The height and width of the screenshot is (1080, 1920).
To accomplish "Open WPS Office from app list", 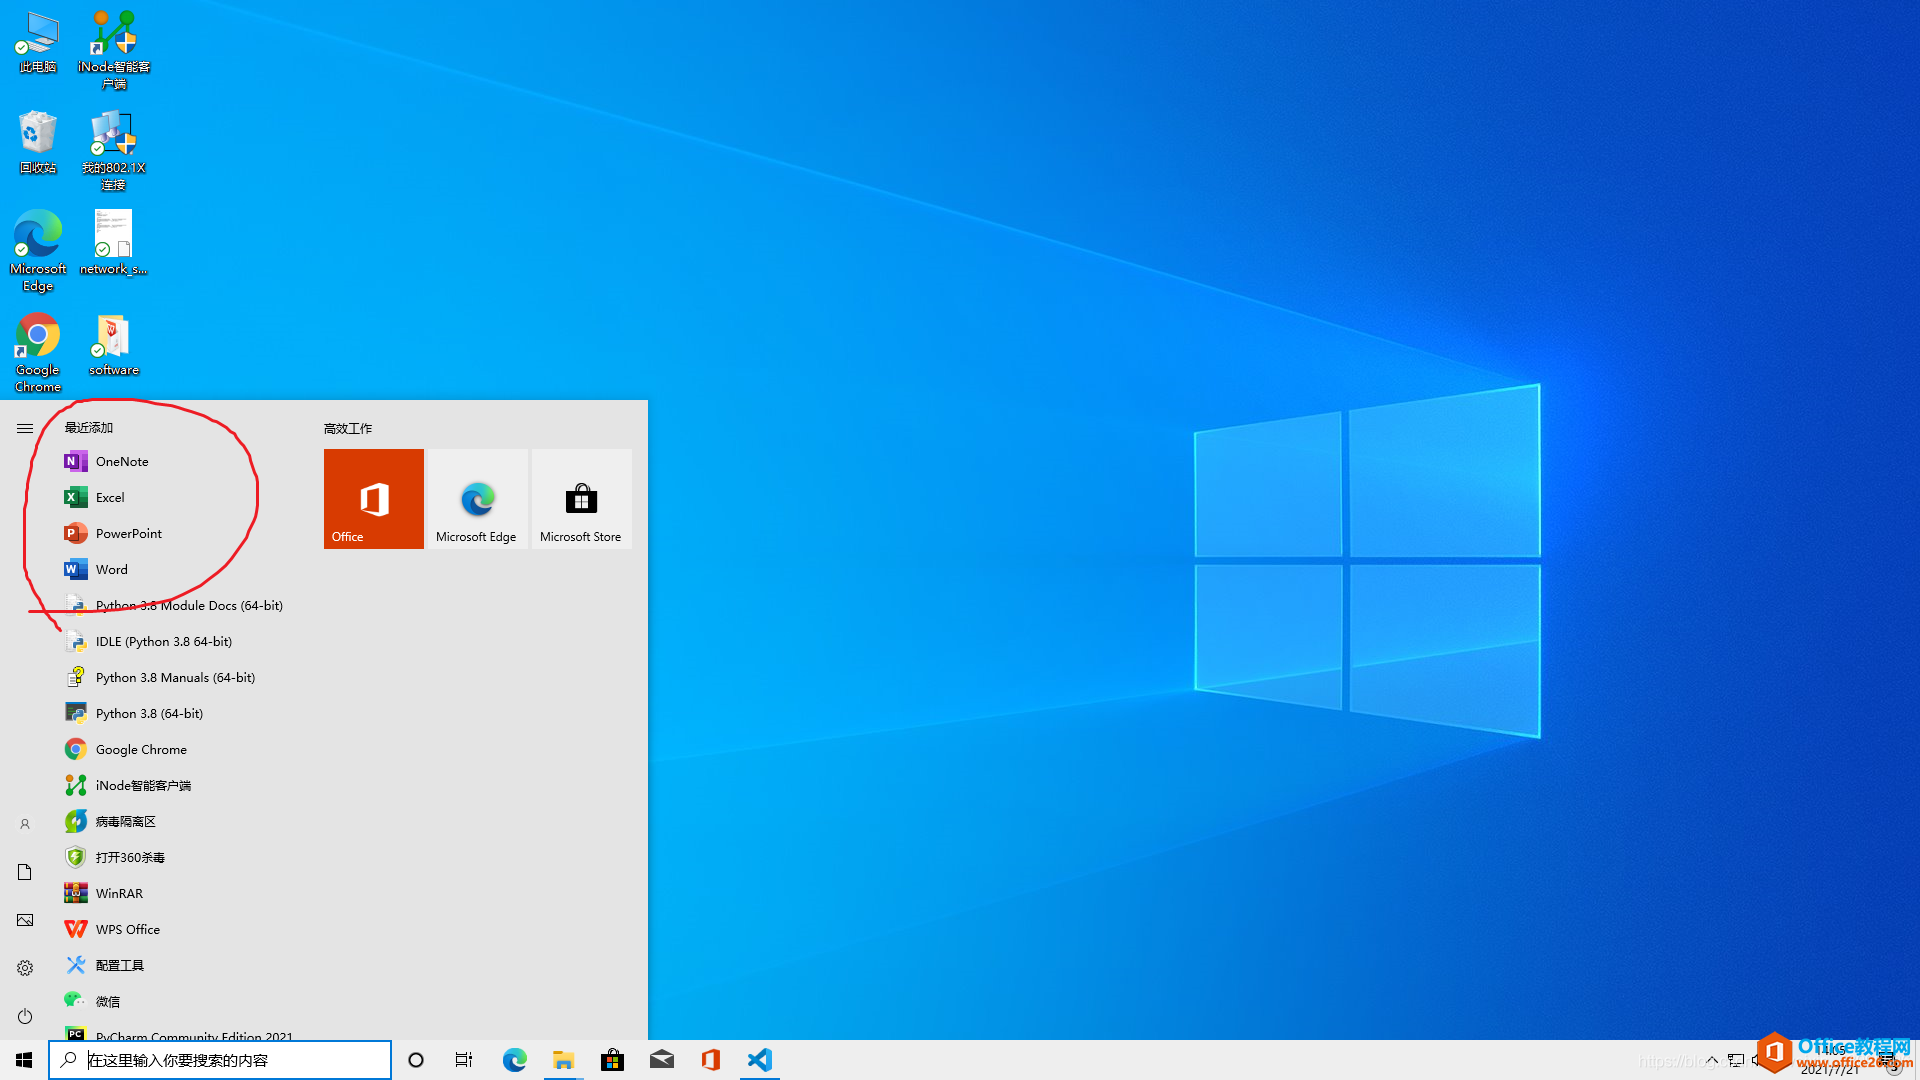I will [x=128, y=928].
